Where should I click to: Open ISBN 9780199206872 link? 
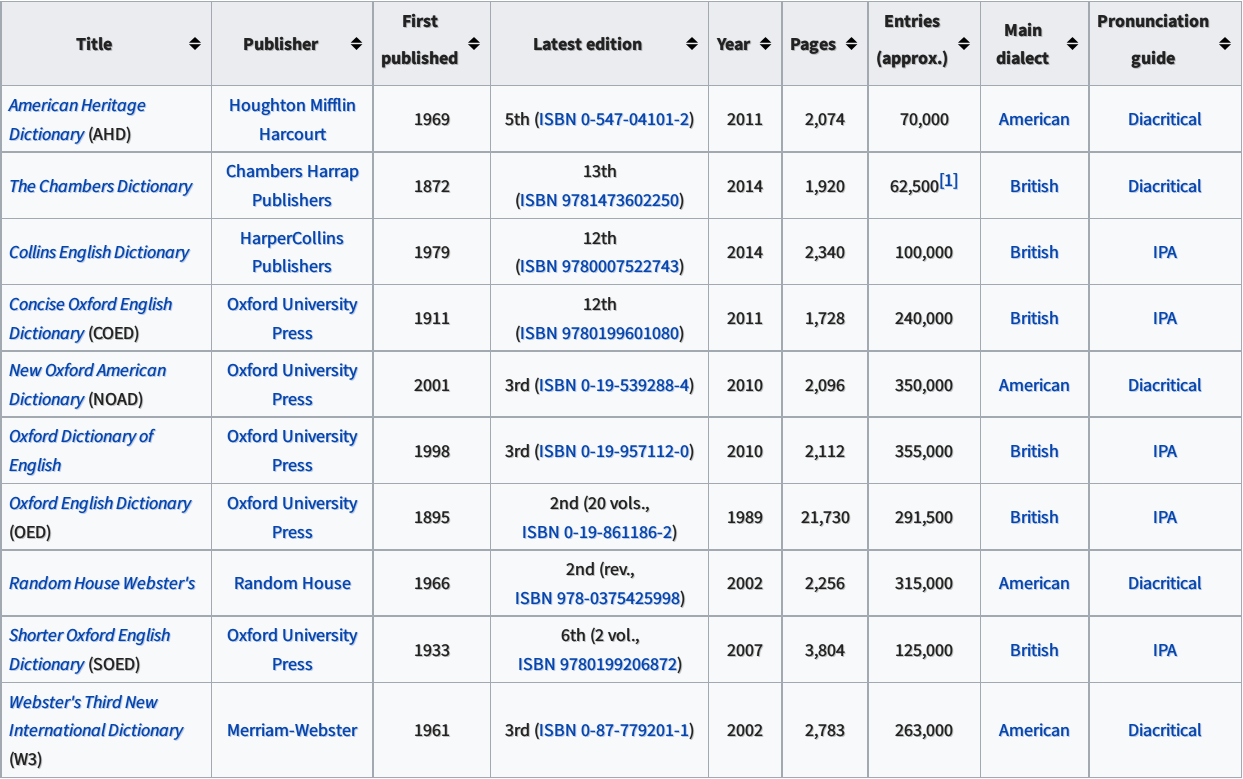(x=598, y=664)
